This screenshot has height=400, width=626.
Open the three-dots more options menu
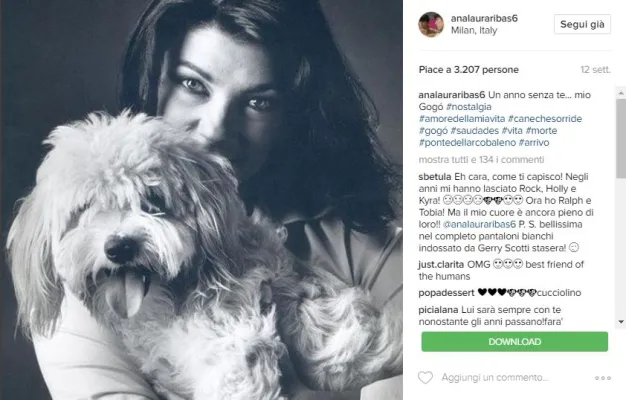click(602, 378)
